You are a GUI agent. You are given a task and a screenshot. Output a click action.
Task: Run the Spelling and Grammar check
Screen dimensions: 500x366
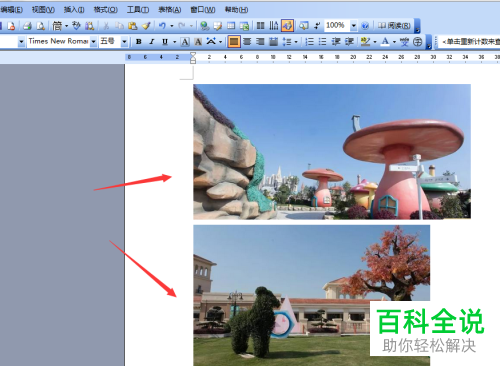click(76, 26)
